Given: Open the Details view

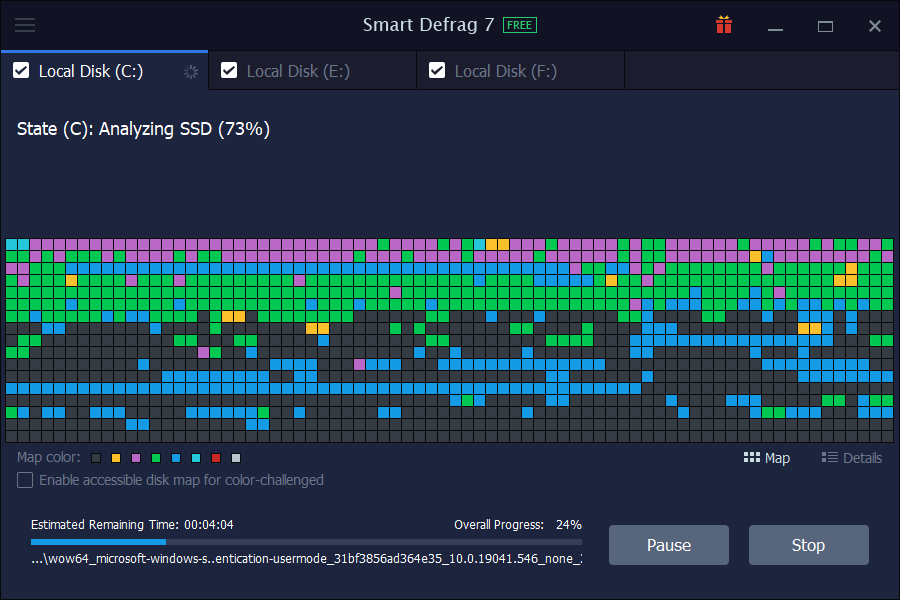Looking at the screenshot, I should tap(851, 458).
